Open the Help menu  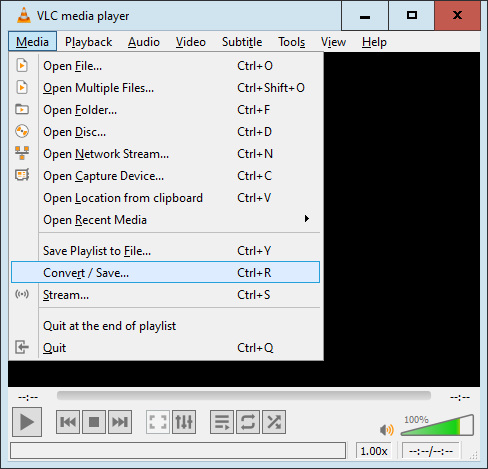tap(374, 42)
